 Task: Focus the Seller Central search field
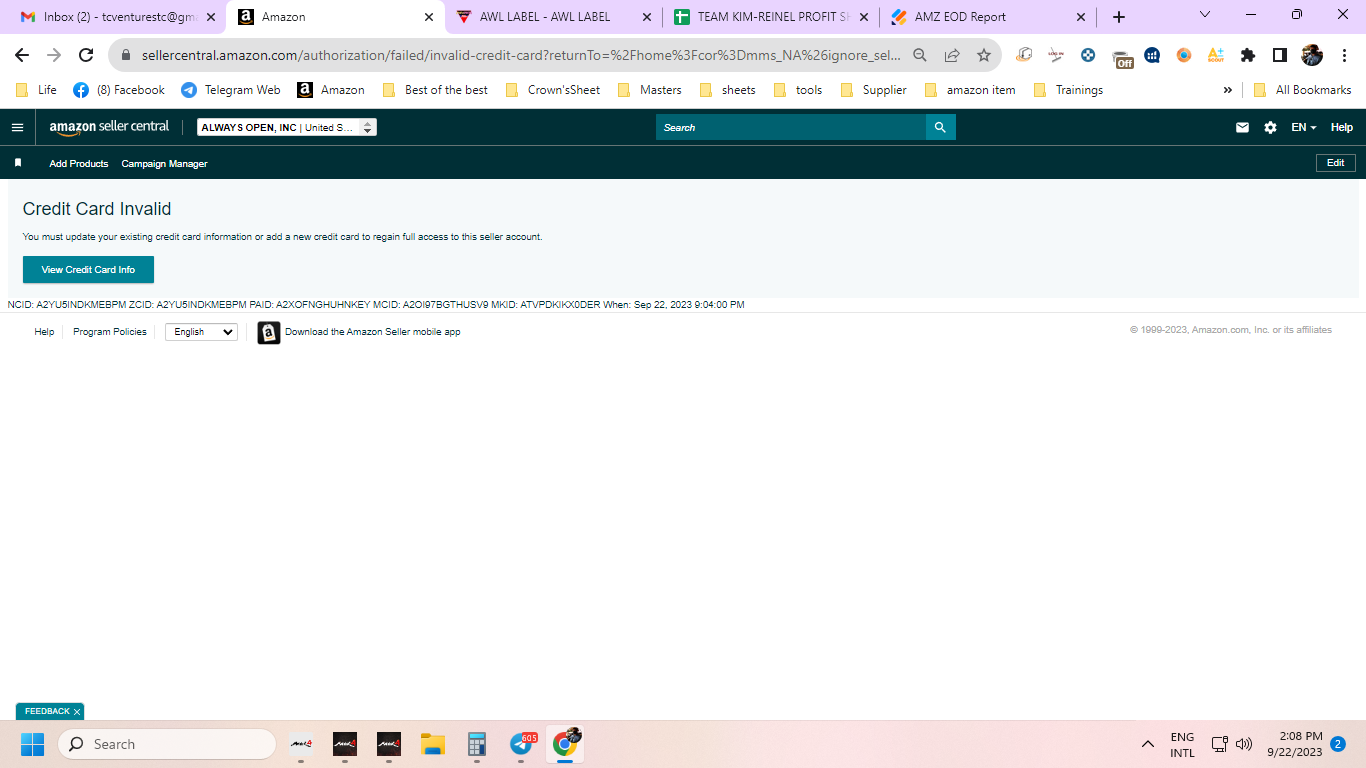(791, 127)
